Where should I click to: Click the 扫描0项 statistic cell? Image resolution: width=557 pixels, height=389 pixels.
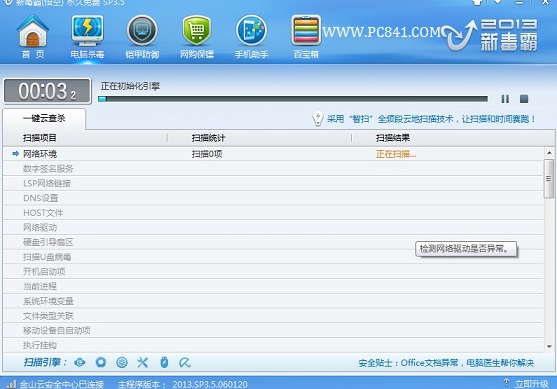click(x=207, y=154)
